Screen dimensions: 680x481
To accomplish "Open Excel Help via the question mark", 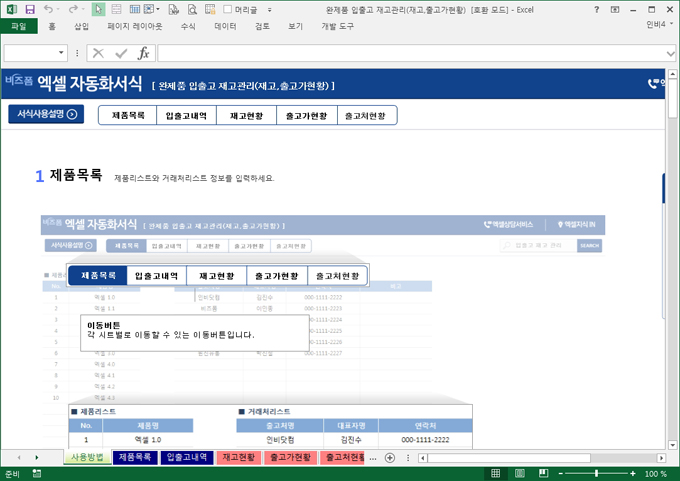I will [597, 9].
